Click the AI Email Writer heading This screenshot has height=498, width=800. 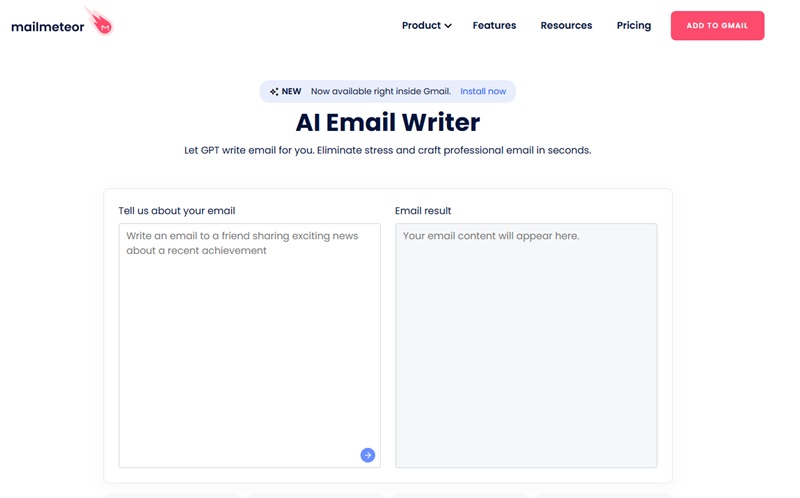pyautogui.click(x=388, y=122)
